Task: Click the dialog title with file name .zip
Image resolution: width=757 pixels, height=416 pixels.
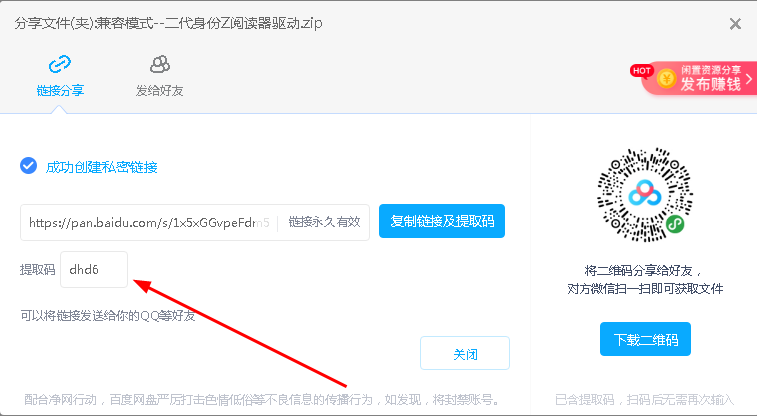Action: tap(168, 23)
